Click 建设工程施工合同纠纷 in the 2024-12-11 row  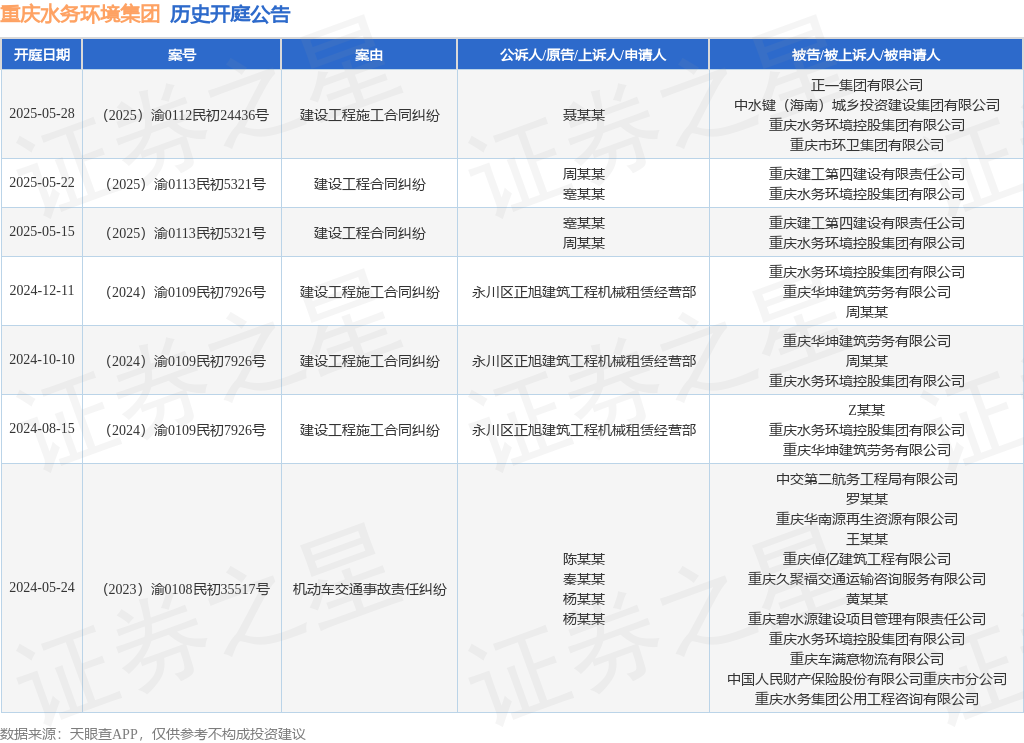(x=370, y=292)
